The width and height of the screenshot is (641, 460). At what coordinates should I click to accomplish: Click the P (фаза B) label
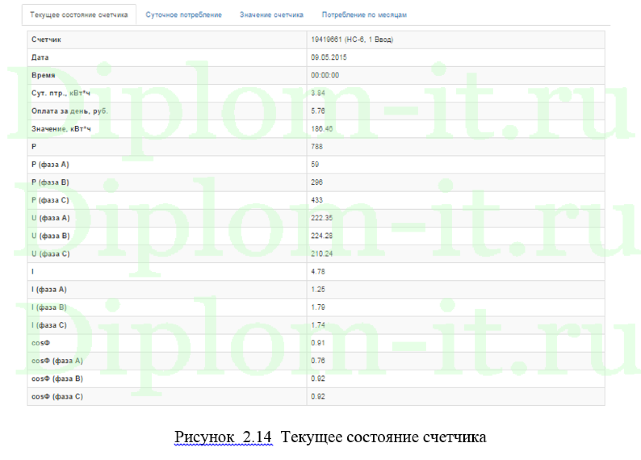pos(50,182)
